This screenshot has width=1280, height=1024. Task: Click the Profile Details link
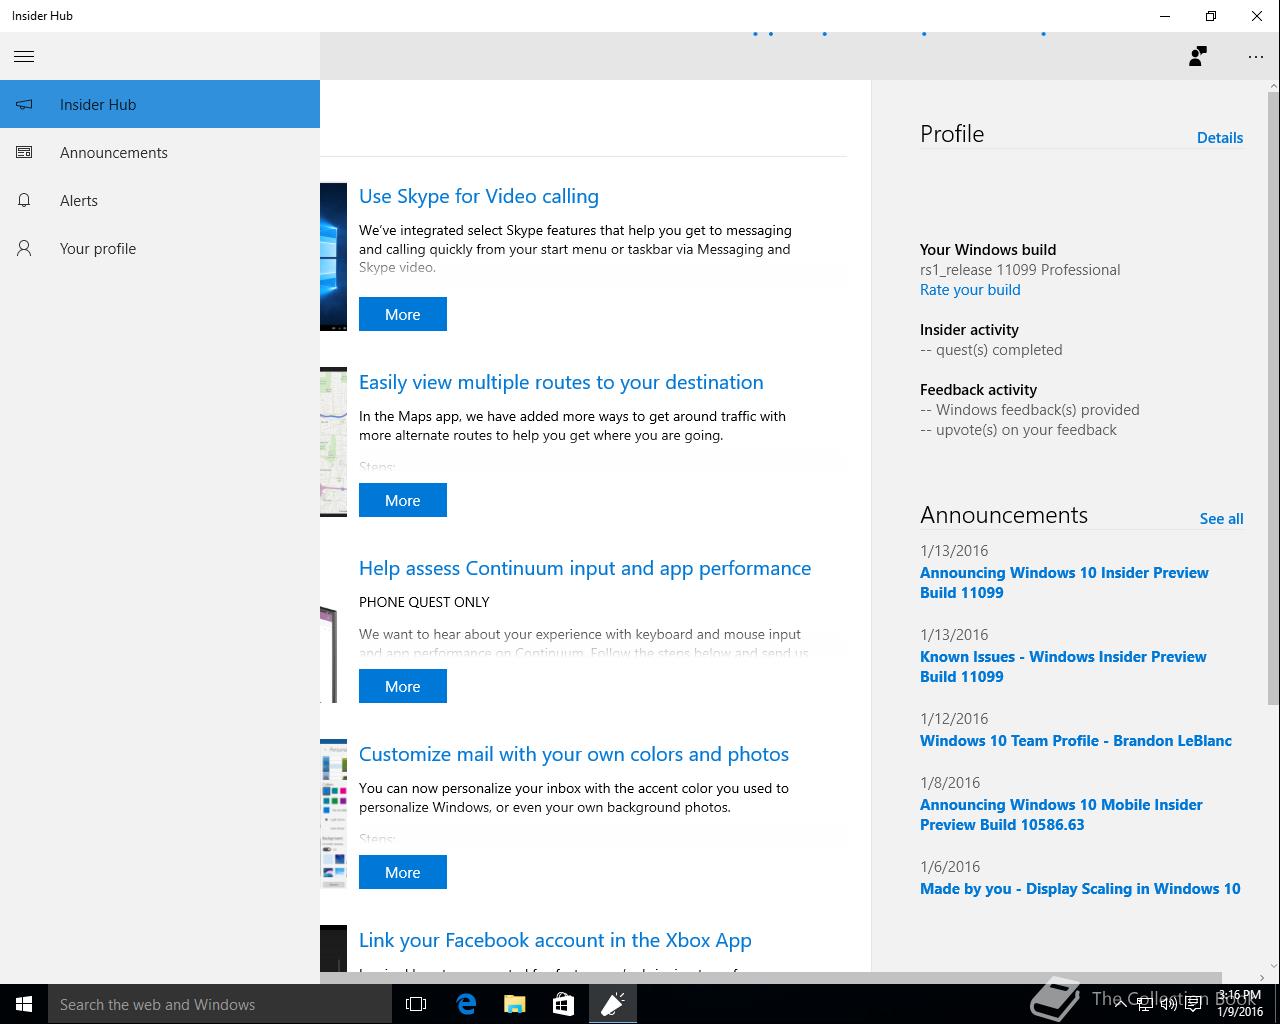click(x=1220, y=138)
